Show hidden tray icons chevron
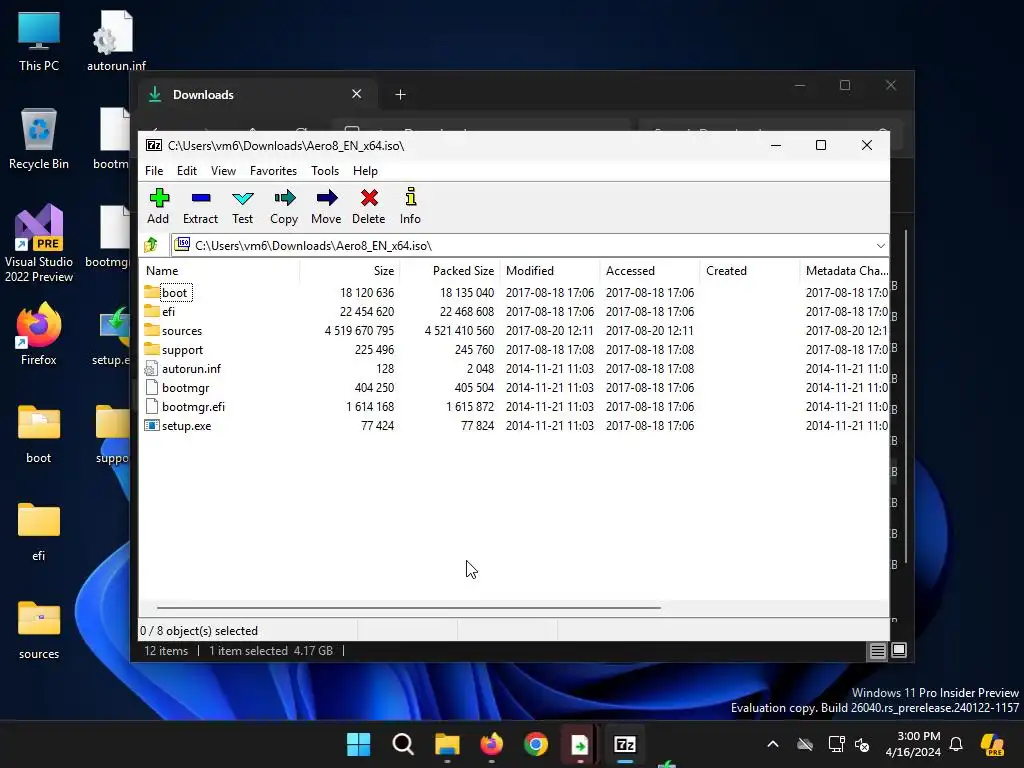Image resolution: width=1024 pixels, height=768 pixels. pyautogui.click(x=773, y=744)
